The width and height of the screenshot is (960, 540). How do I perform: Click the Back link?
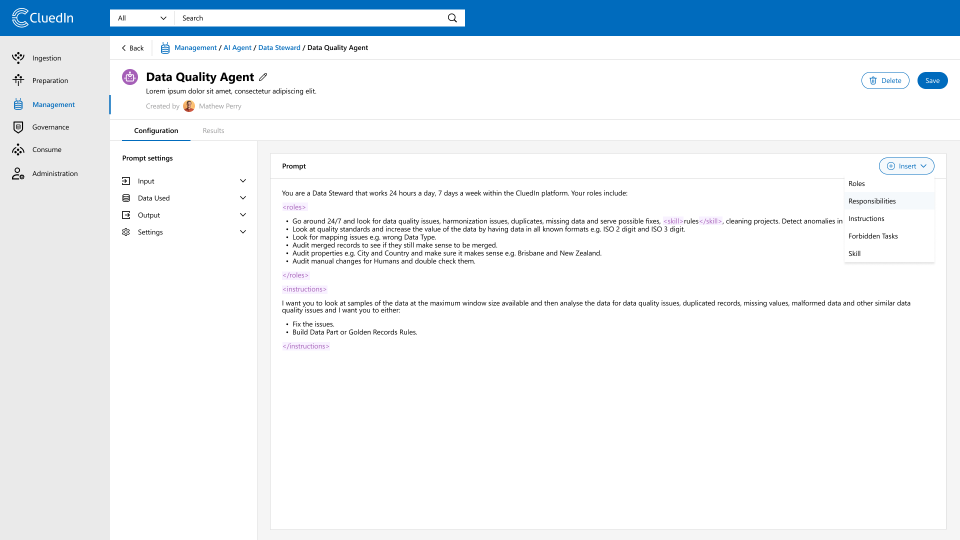(x=132, y=48)
